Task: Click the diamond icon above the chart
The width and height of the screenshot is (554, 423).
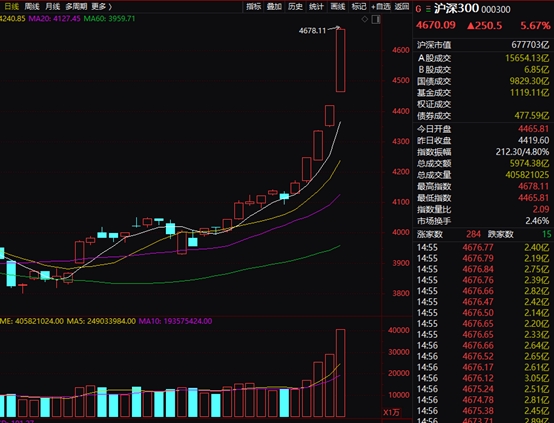Action: (365, 19)
